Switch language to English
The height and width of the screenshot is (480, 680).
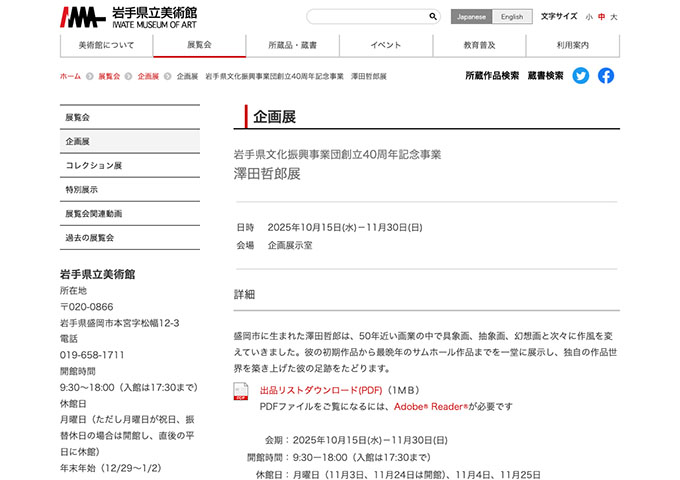coord(512,17)
